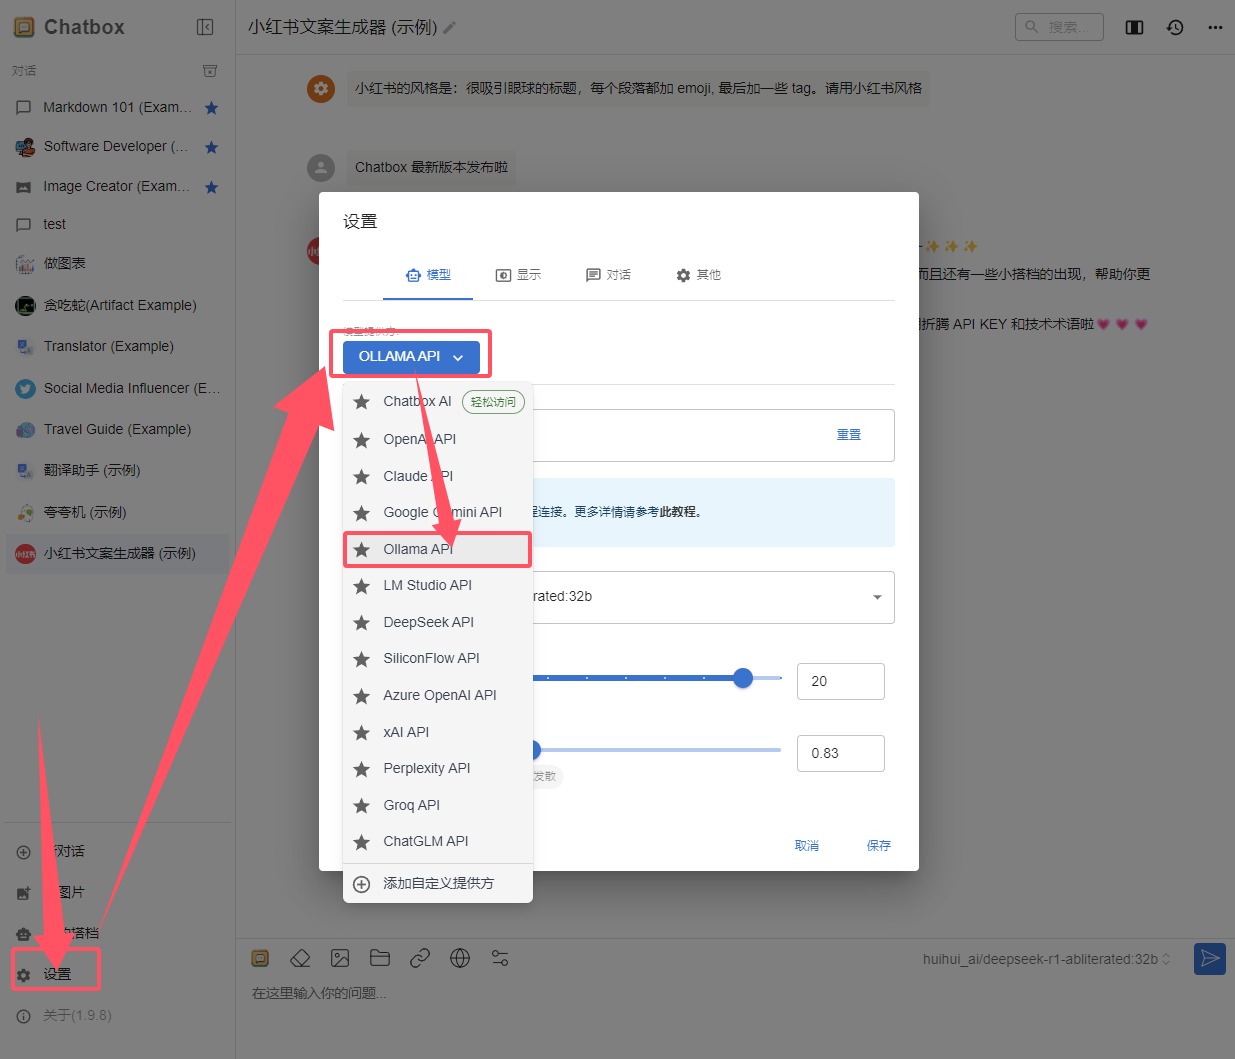Click the star on Image Creator conversation
Viewport: 1235px width, 1059px height.
(x=211, y=187)
